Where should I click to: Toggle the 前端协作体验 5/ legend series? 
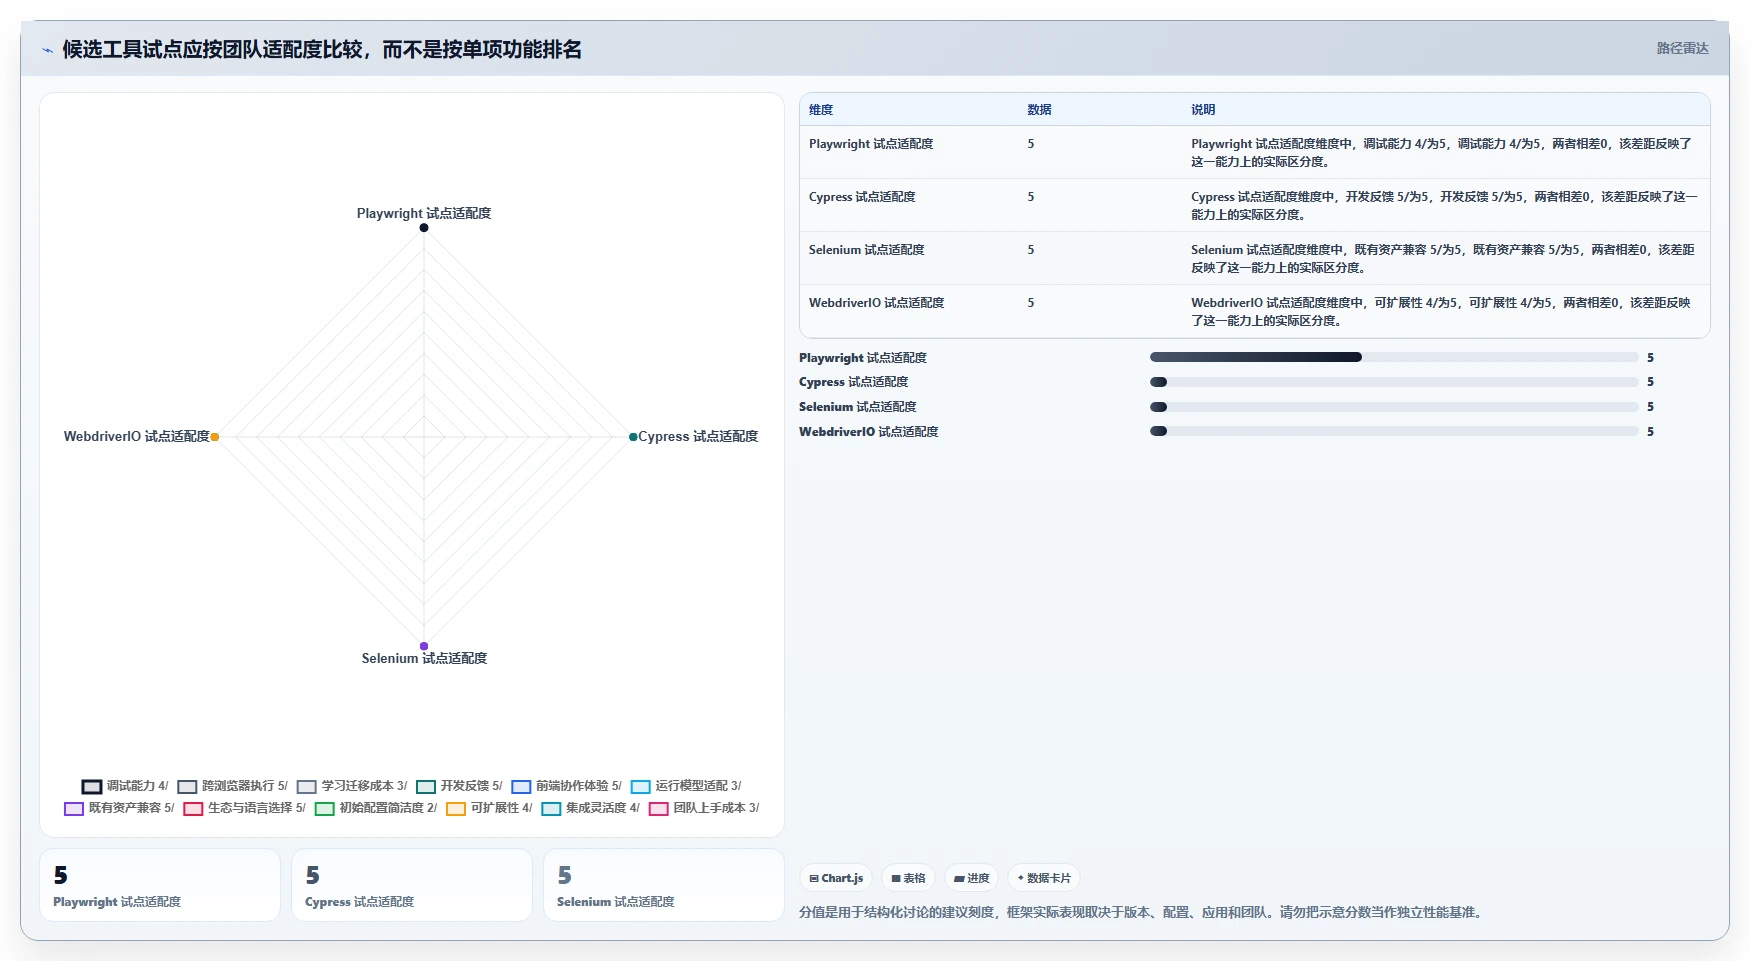[566, 786]
